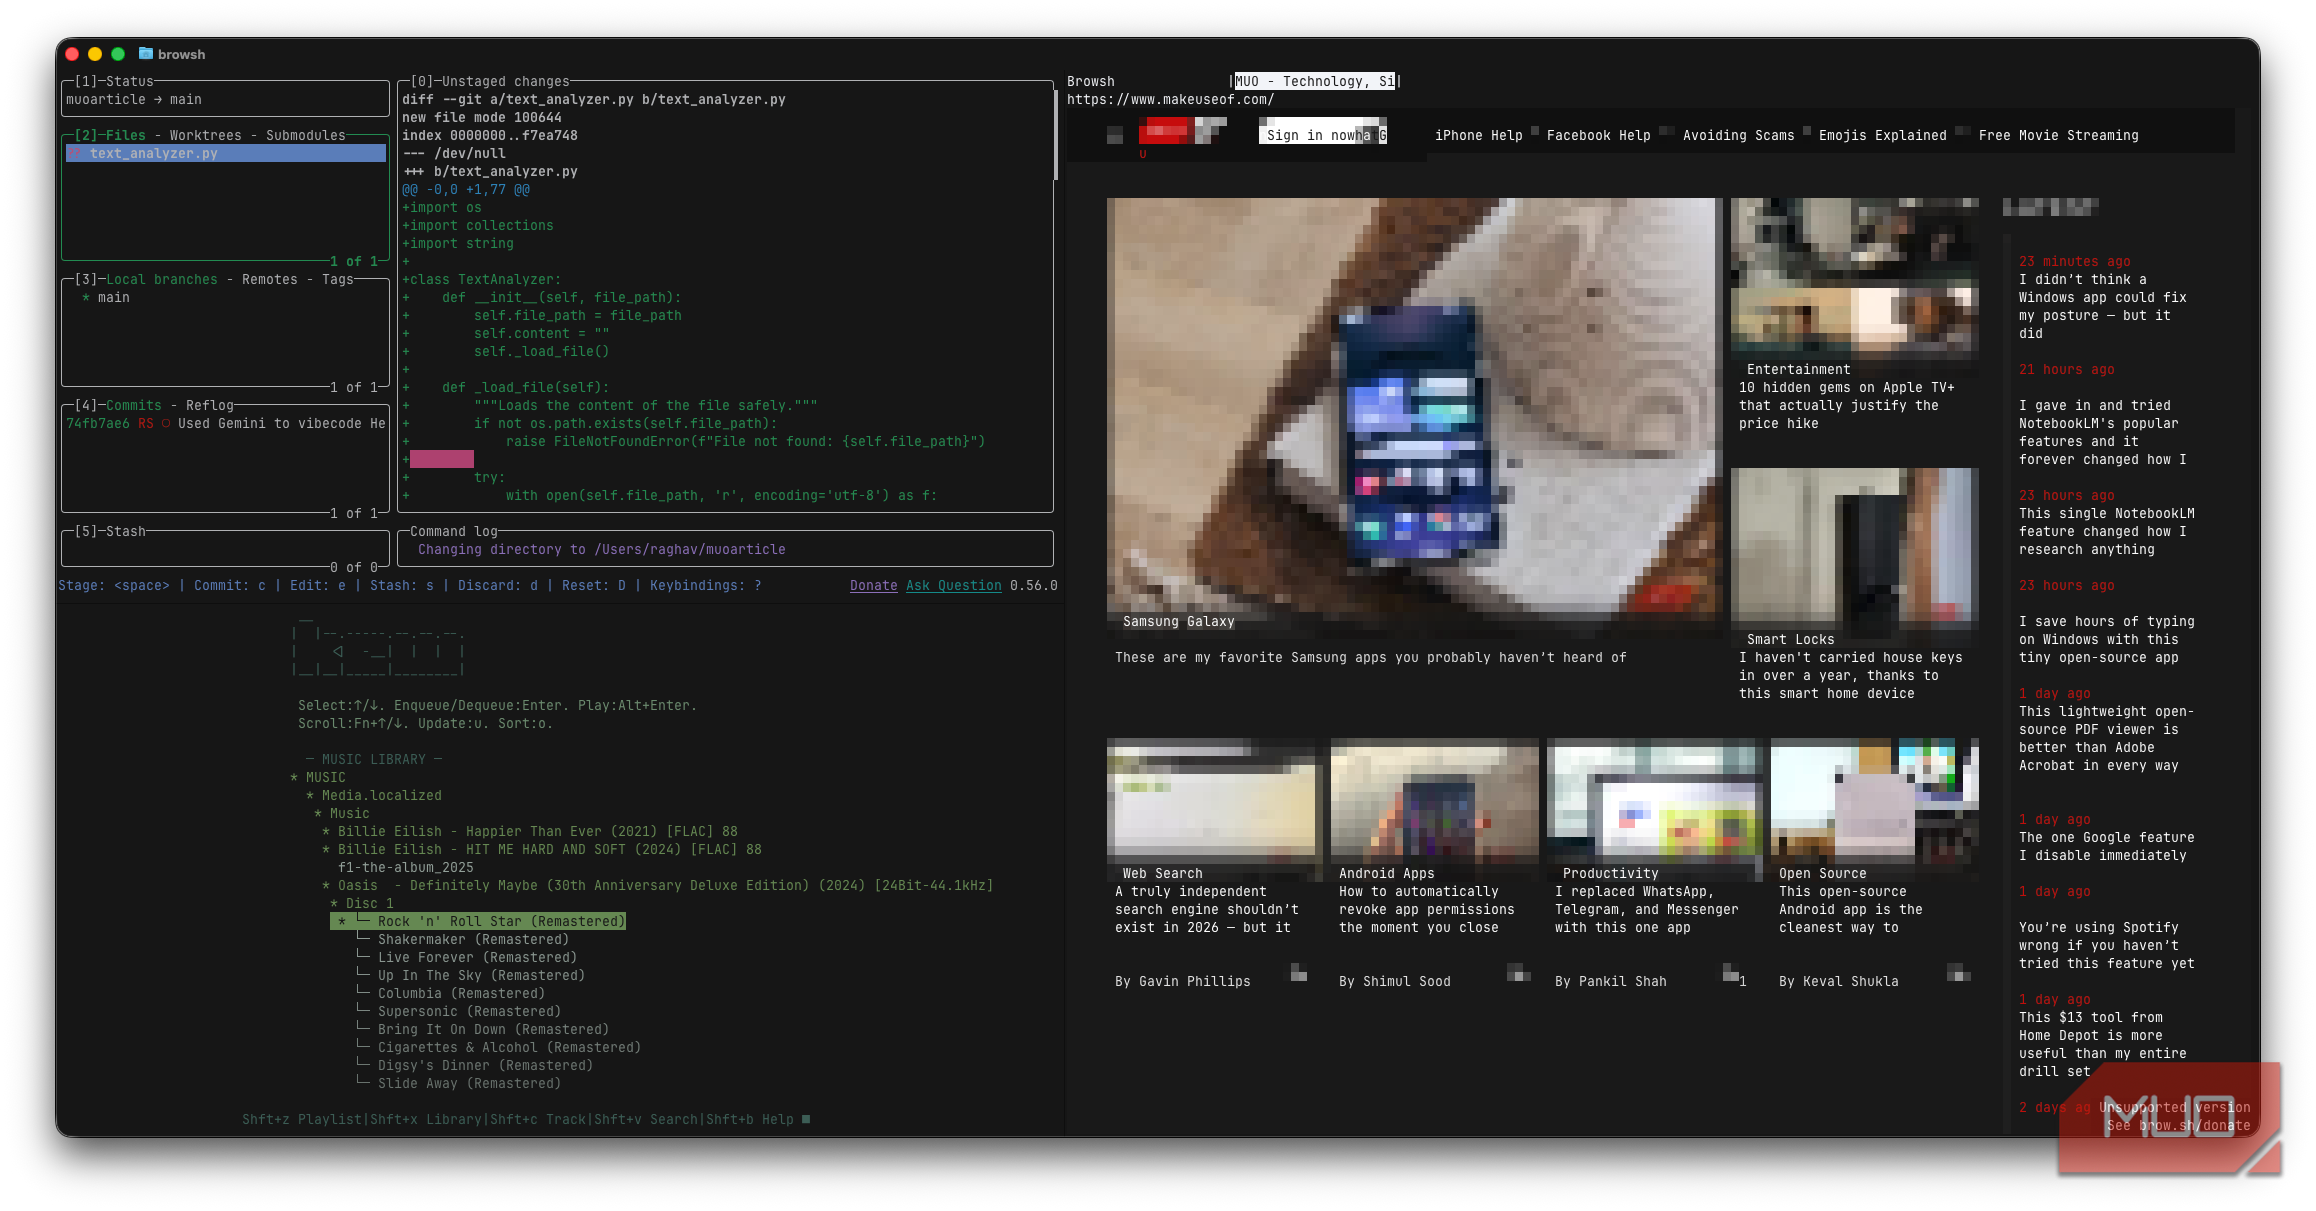Select the main branch entry

click(113, 297)
